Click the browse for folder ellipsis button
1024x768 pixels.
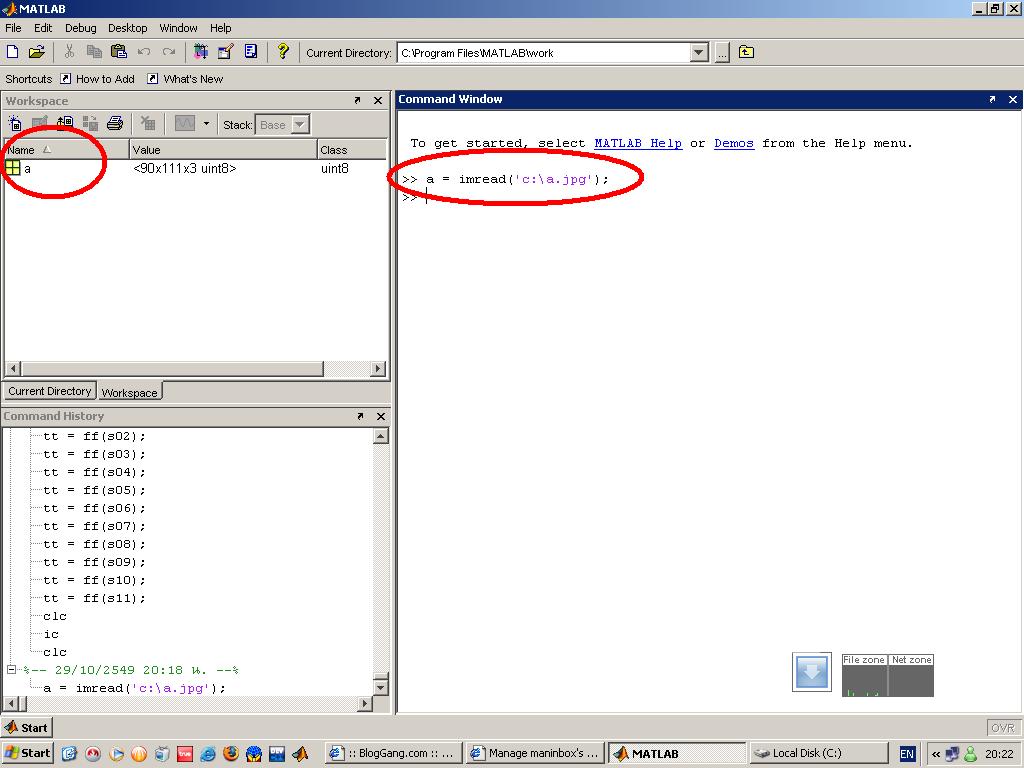point(722,53)
